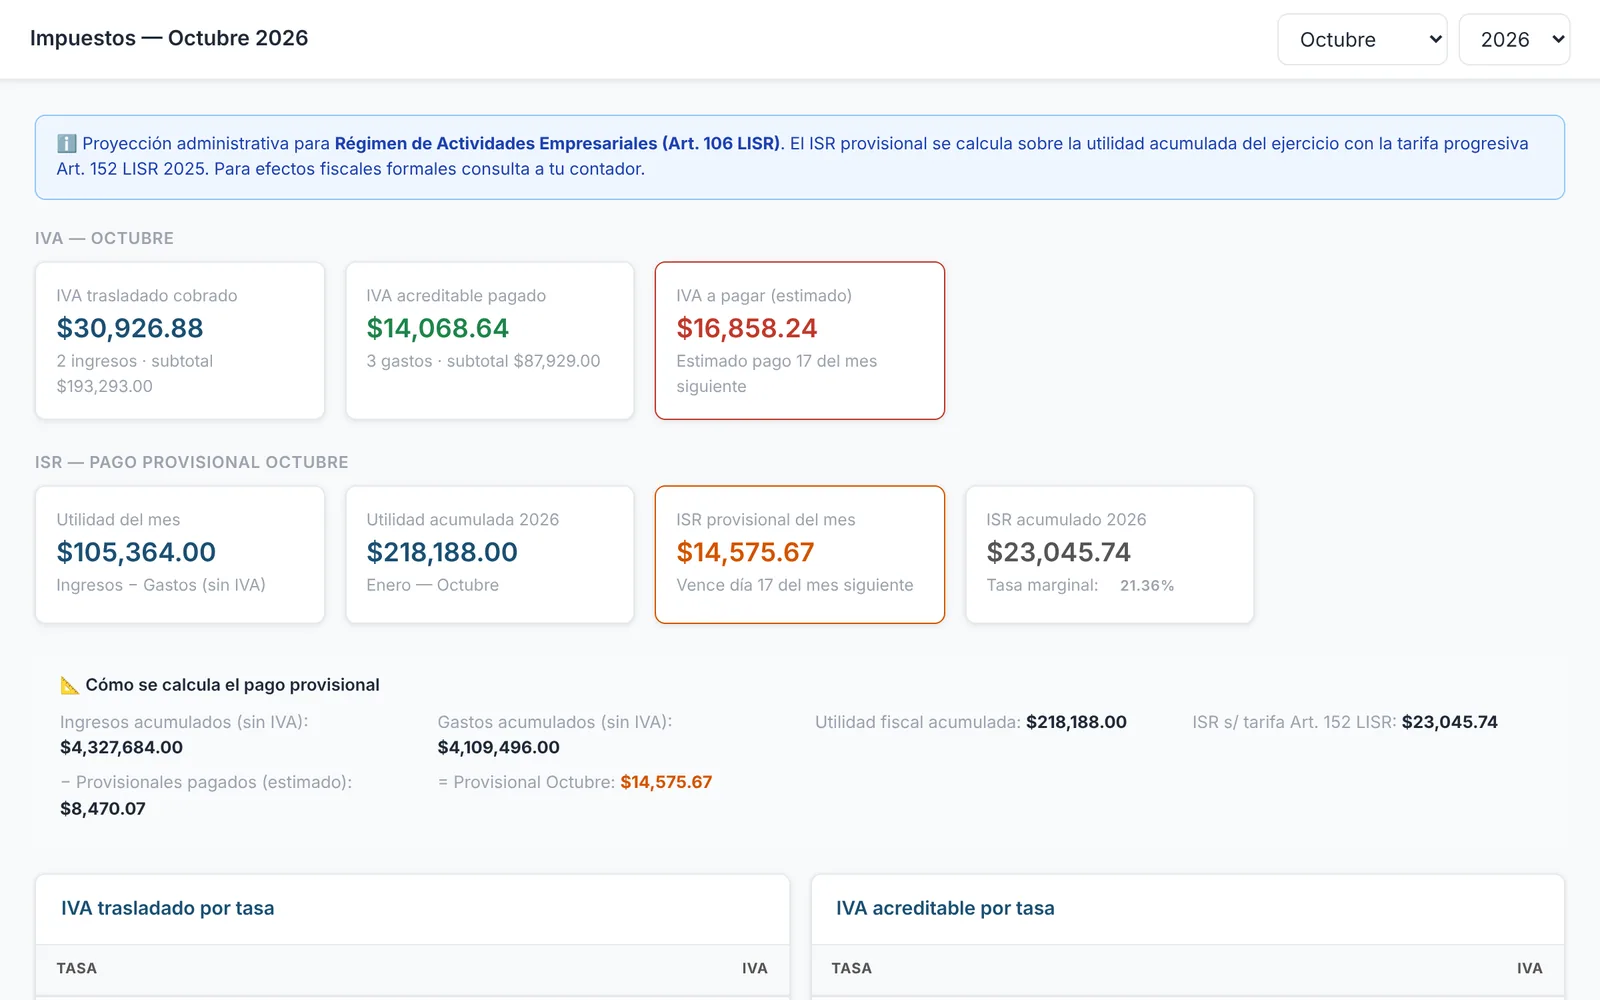The width and height of the screenshot is (1600, 1000).
Task: Select the IVA trasladado cobrado card
Action: tap(180, 341)
